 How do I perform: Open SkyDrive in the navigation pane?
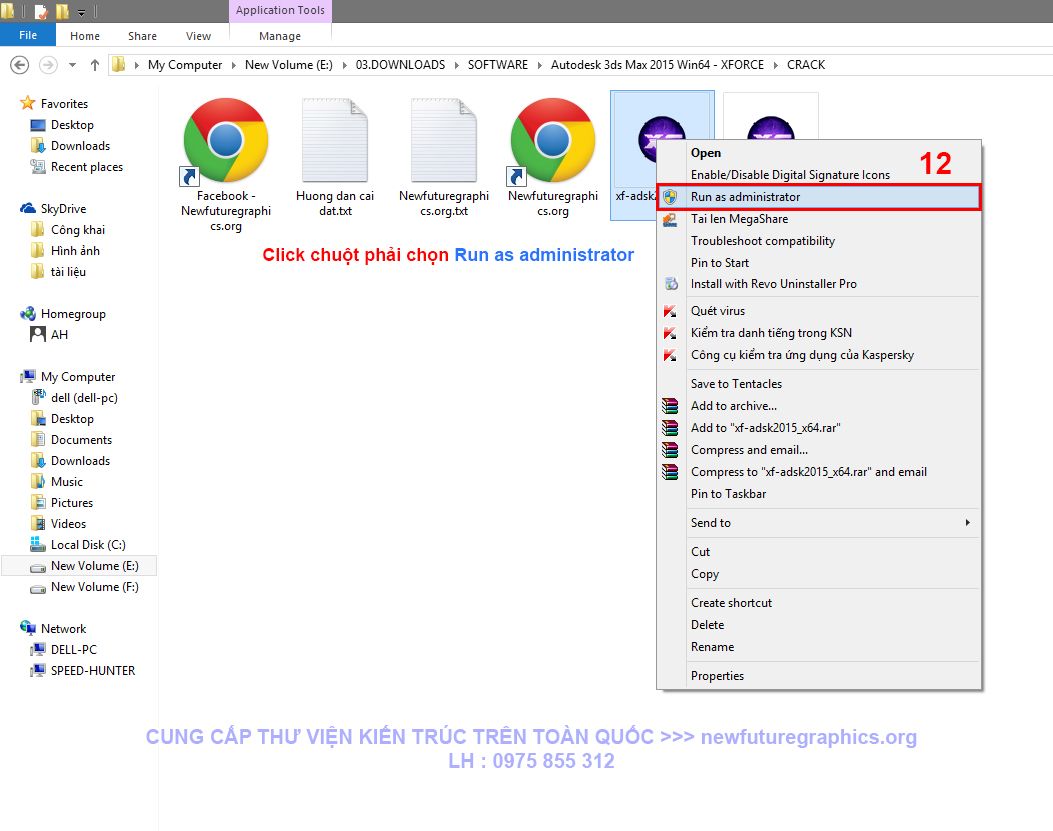(x=63, y=209)
